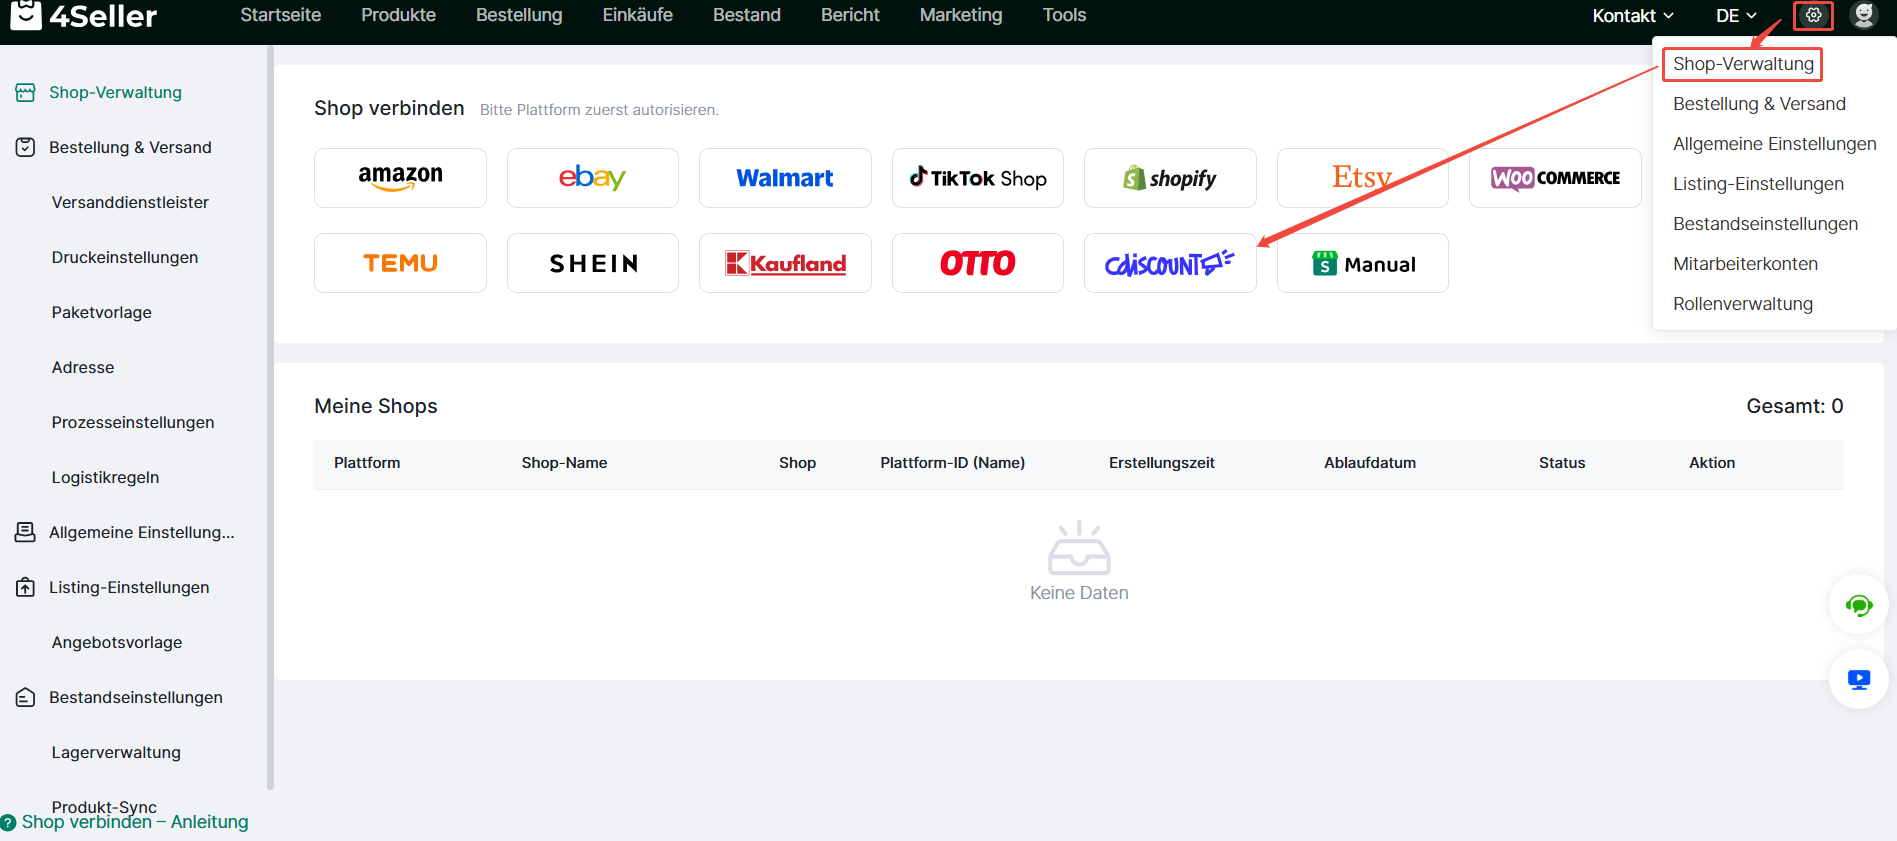
Task: Go to Startseite tab
Action: [281, 15]
